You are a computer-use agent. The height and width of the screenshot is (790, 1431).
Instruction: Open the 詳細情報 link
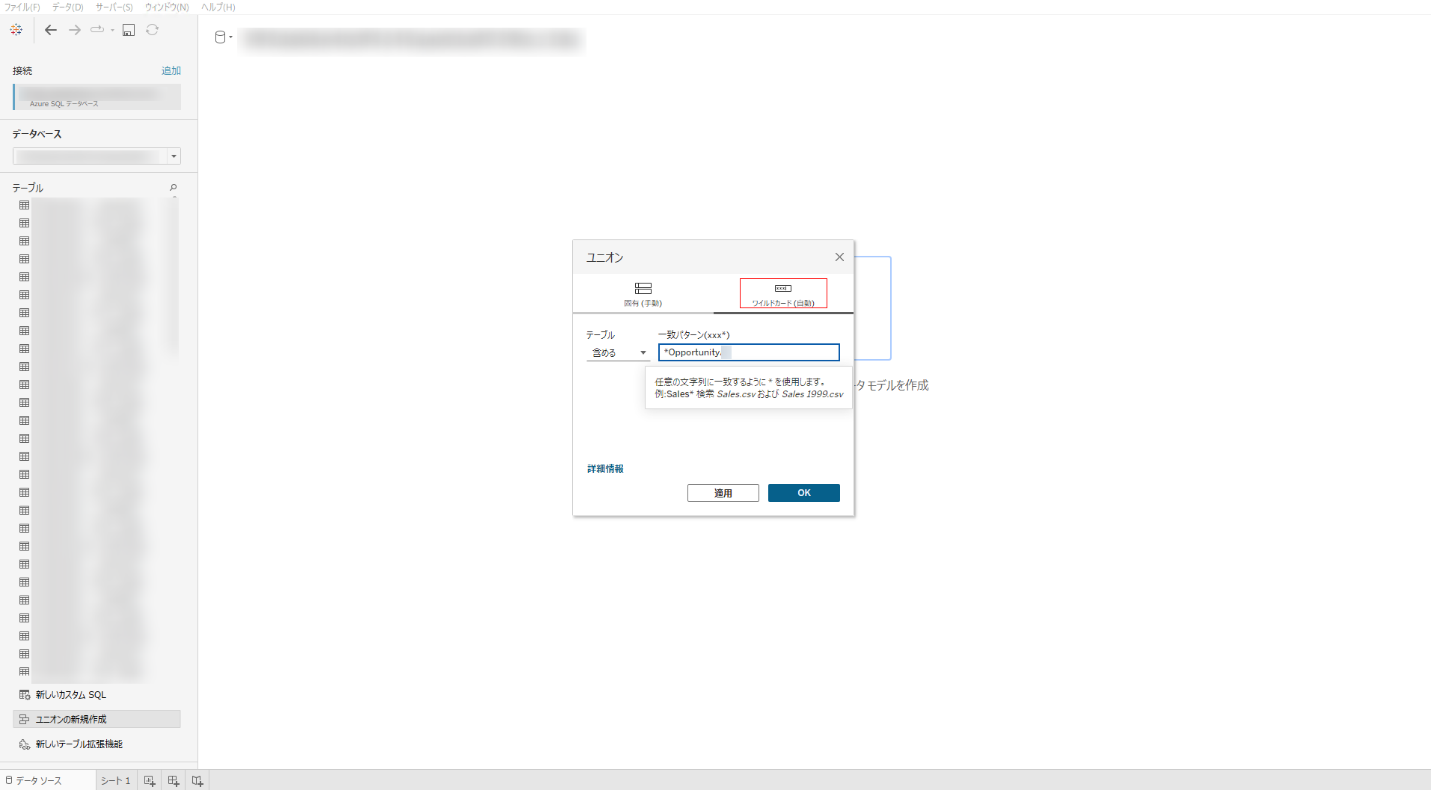(605, 469)
